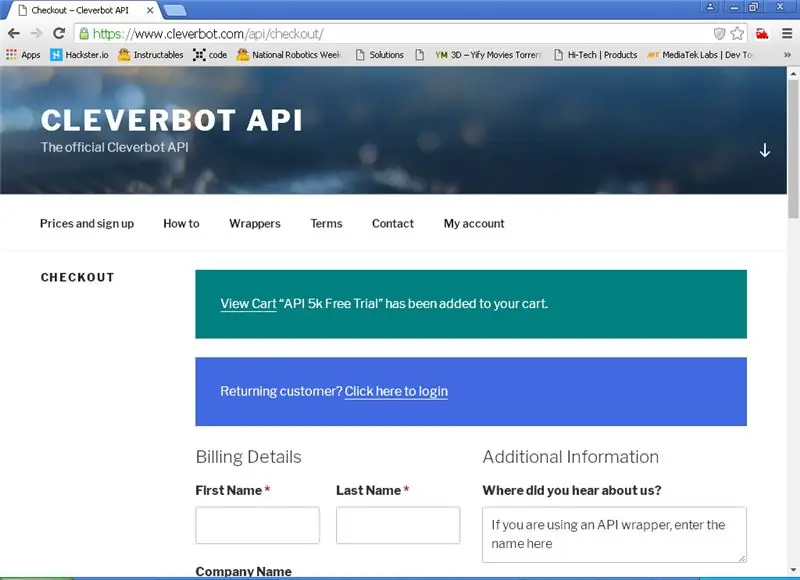
Task: Click the browser back arrow
Action: pyautogui.click(x=14, y=34)
